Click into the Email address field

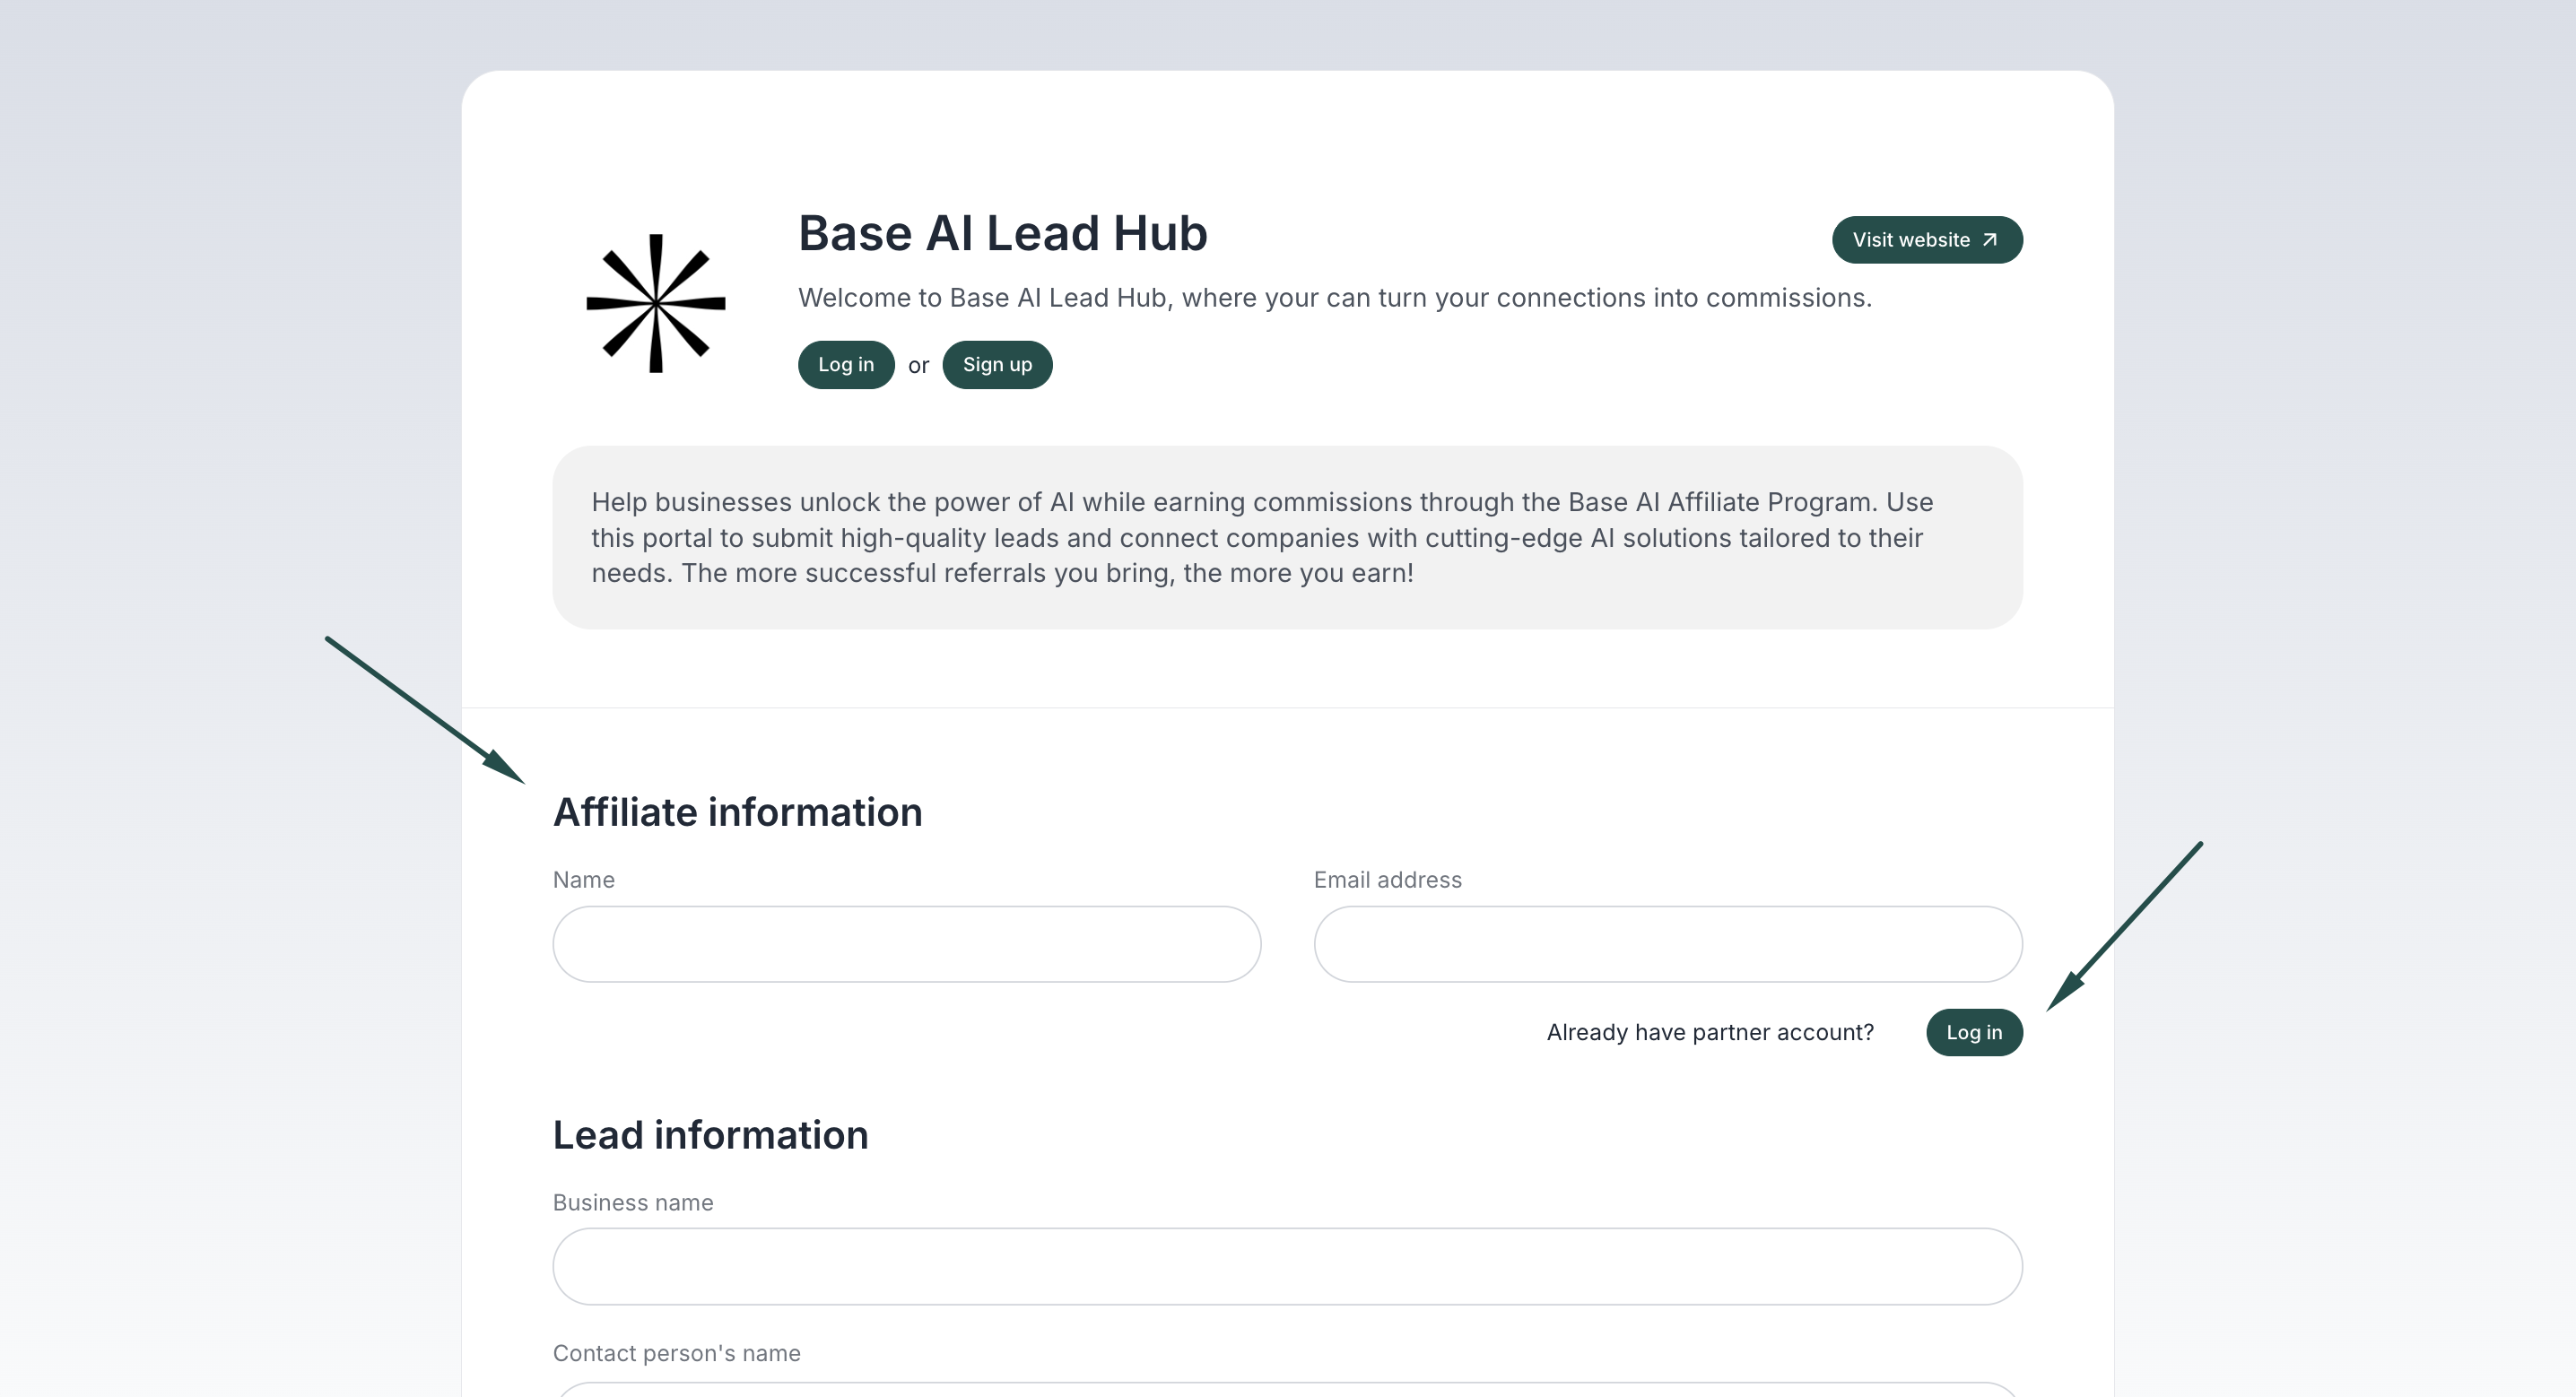click(x=1667, y=944)
